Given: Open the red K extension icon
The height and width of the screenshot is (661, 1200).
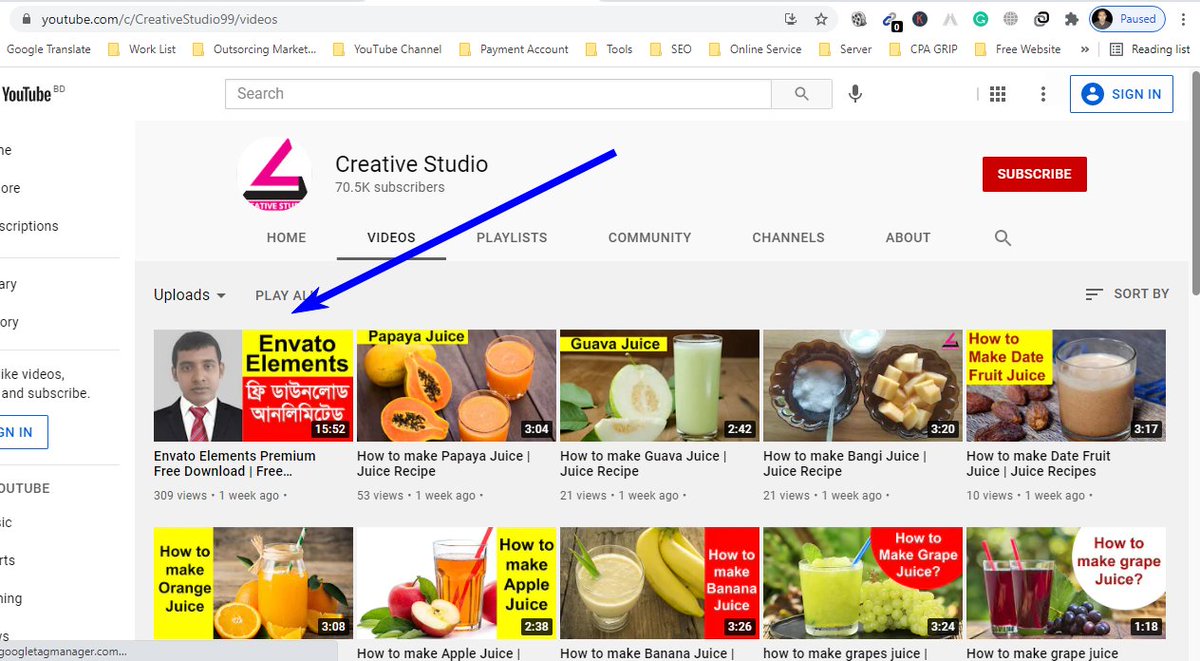Looking at the screenshot, I should point(920,19).
